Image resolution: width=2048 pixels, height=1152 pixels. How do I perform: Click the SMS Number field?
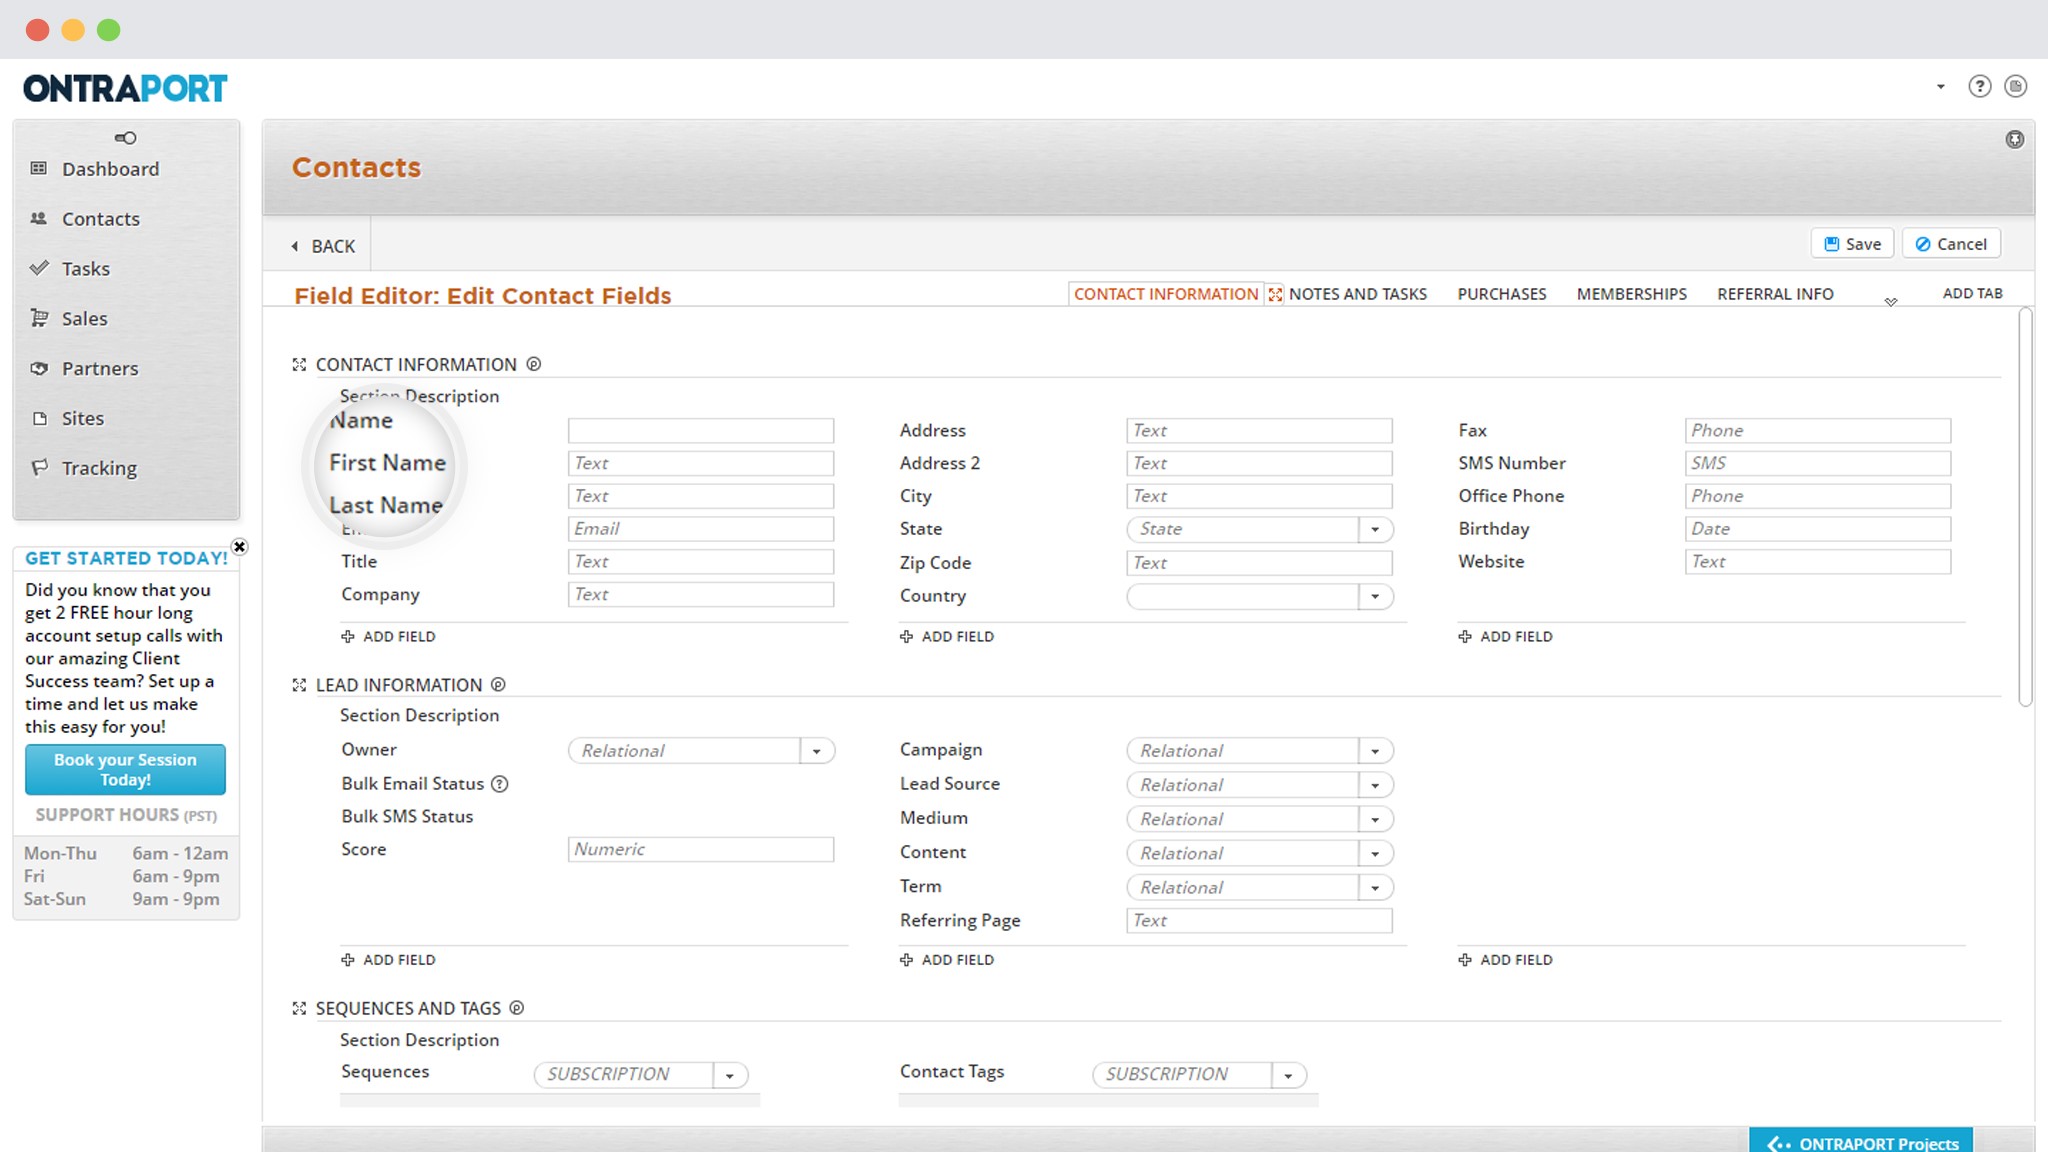pyautogui.click(x=1817, y=464)
